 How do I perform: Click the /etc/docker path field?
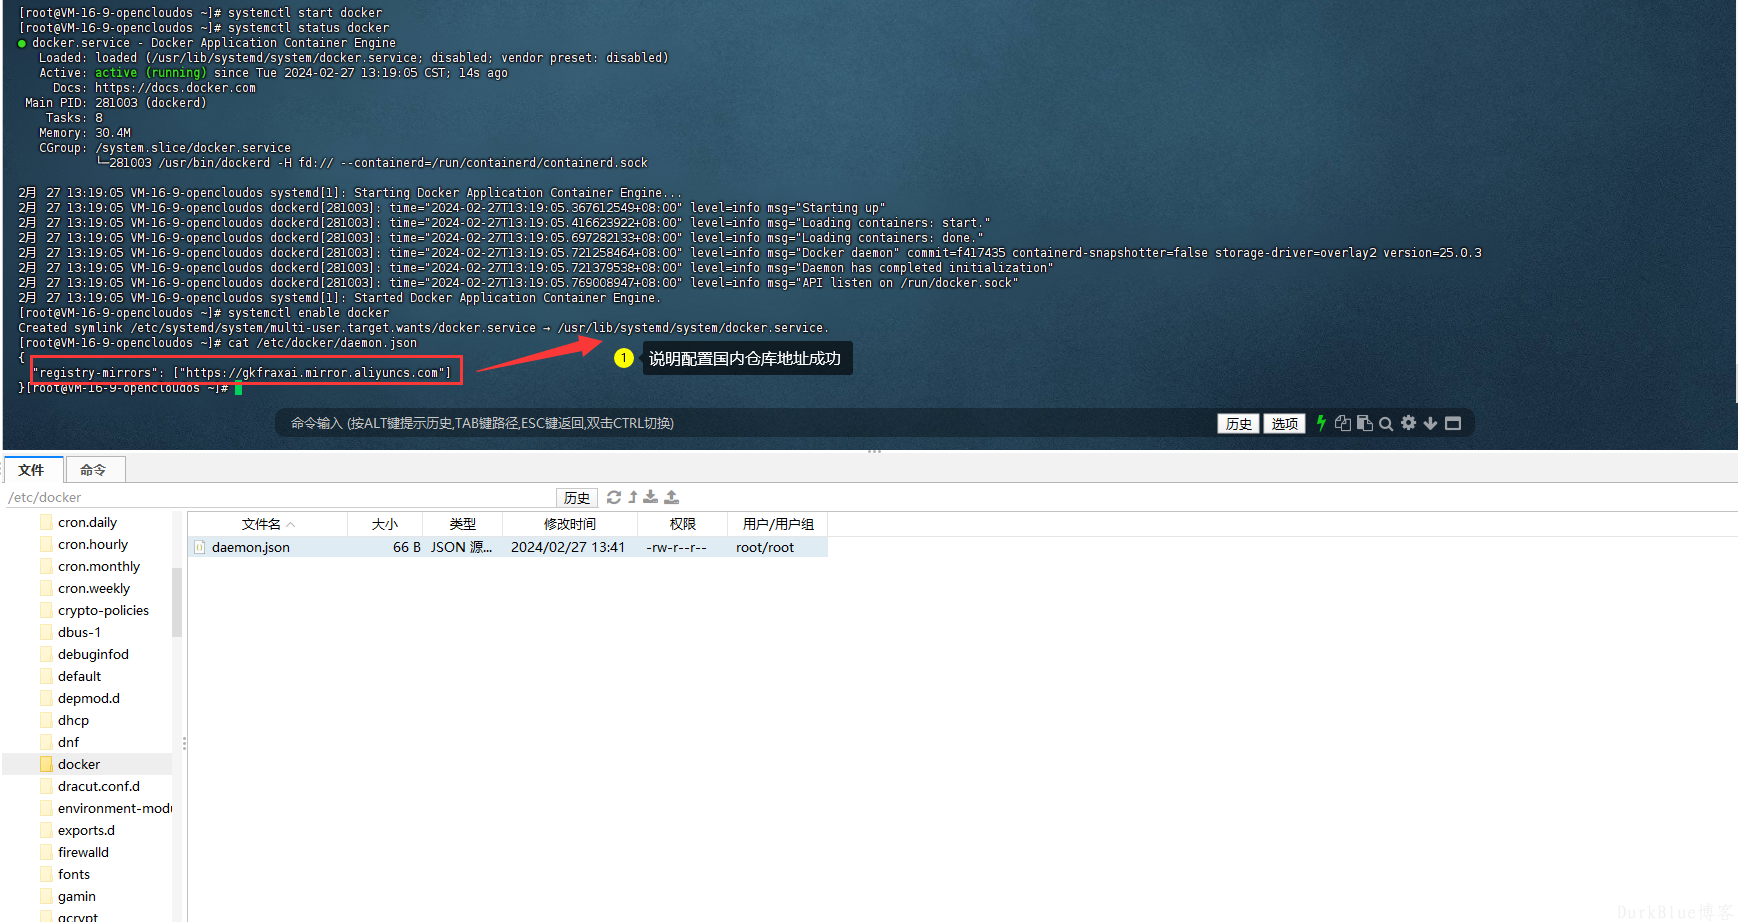280,497
